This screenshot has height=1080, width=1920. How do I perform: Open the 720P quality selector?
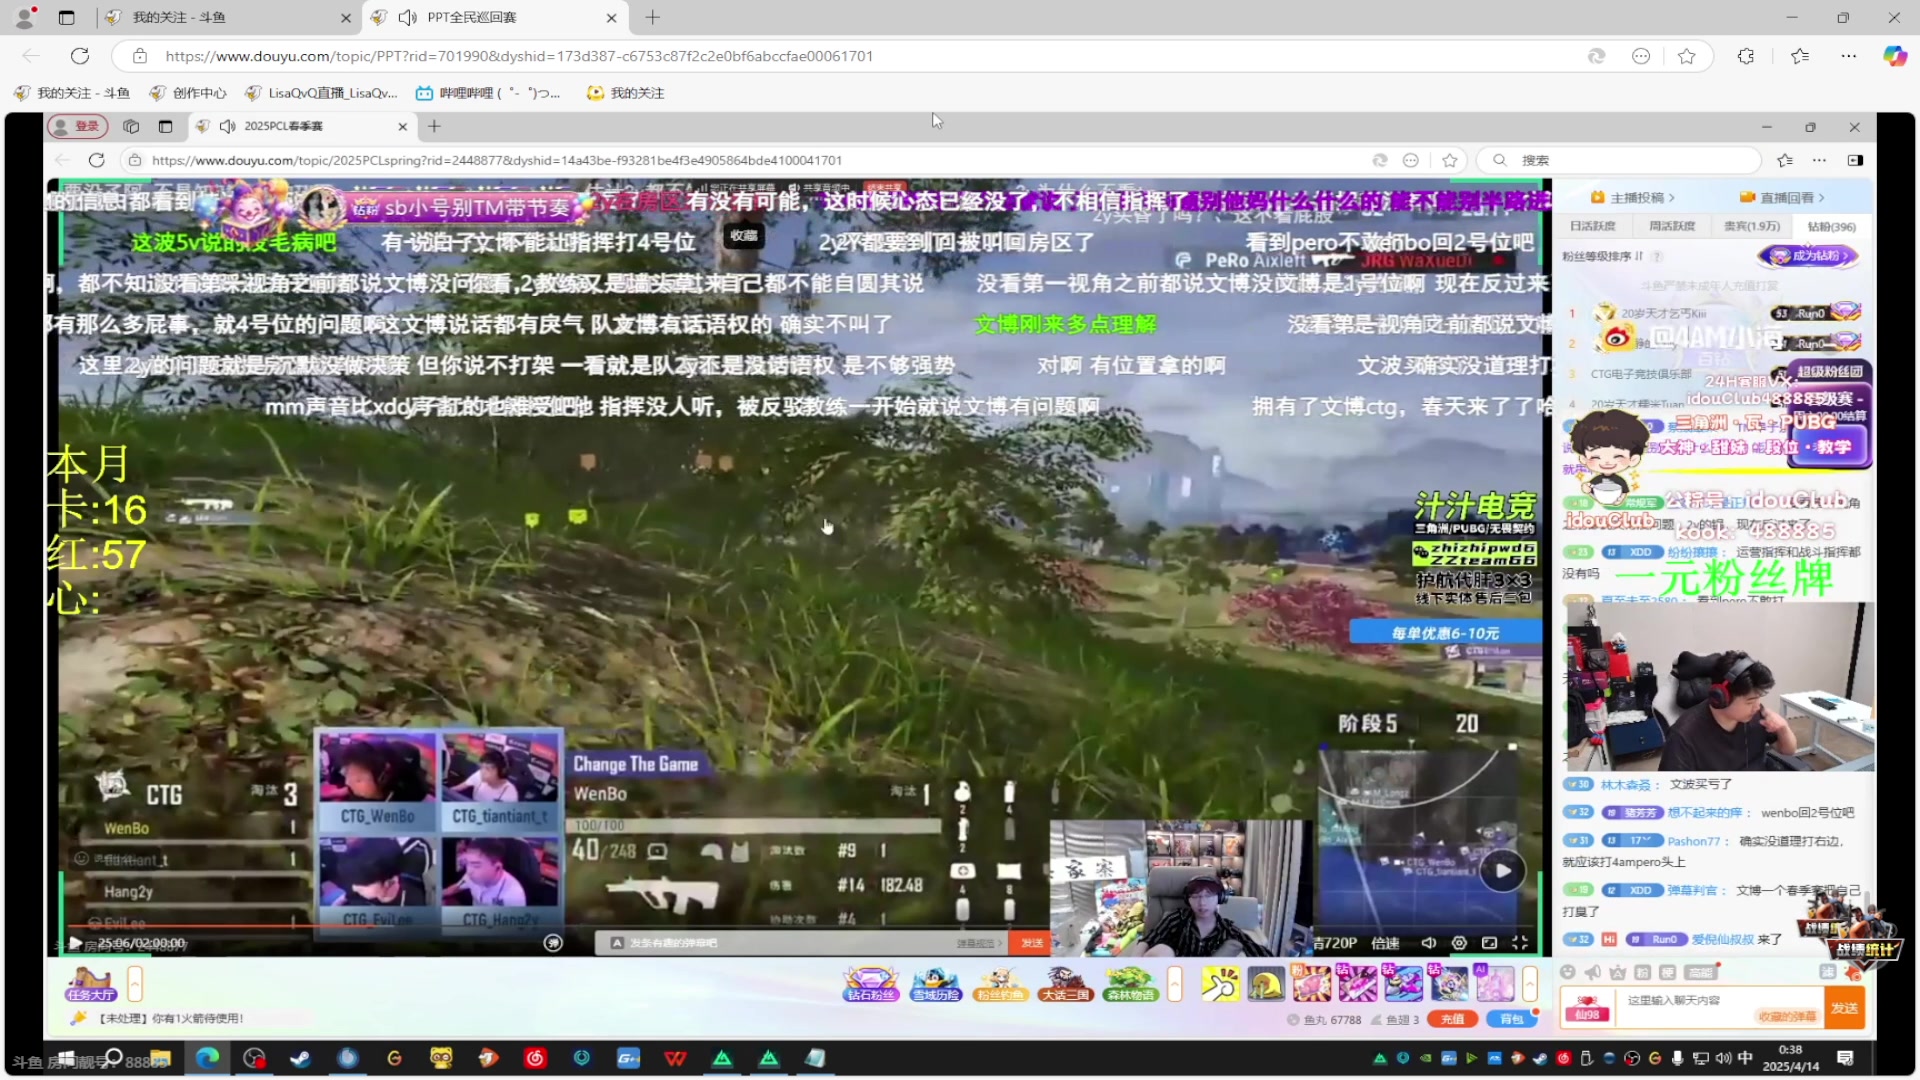pos(1335,943)
